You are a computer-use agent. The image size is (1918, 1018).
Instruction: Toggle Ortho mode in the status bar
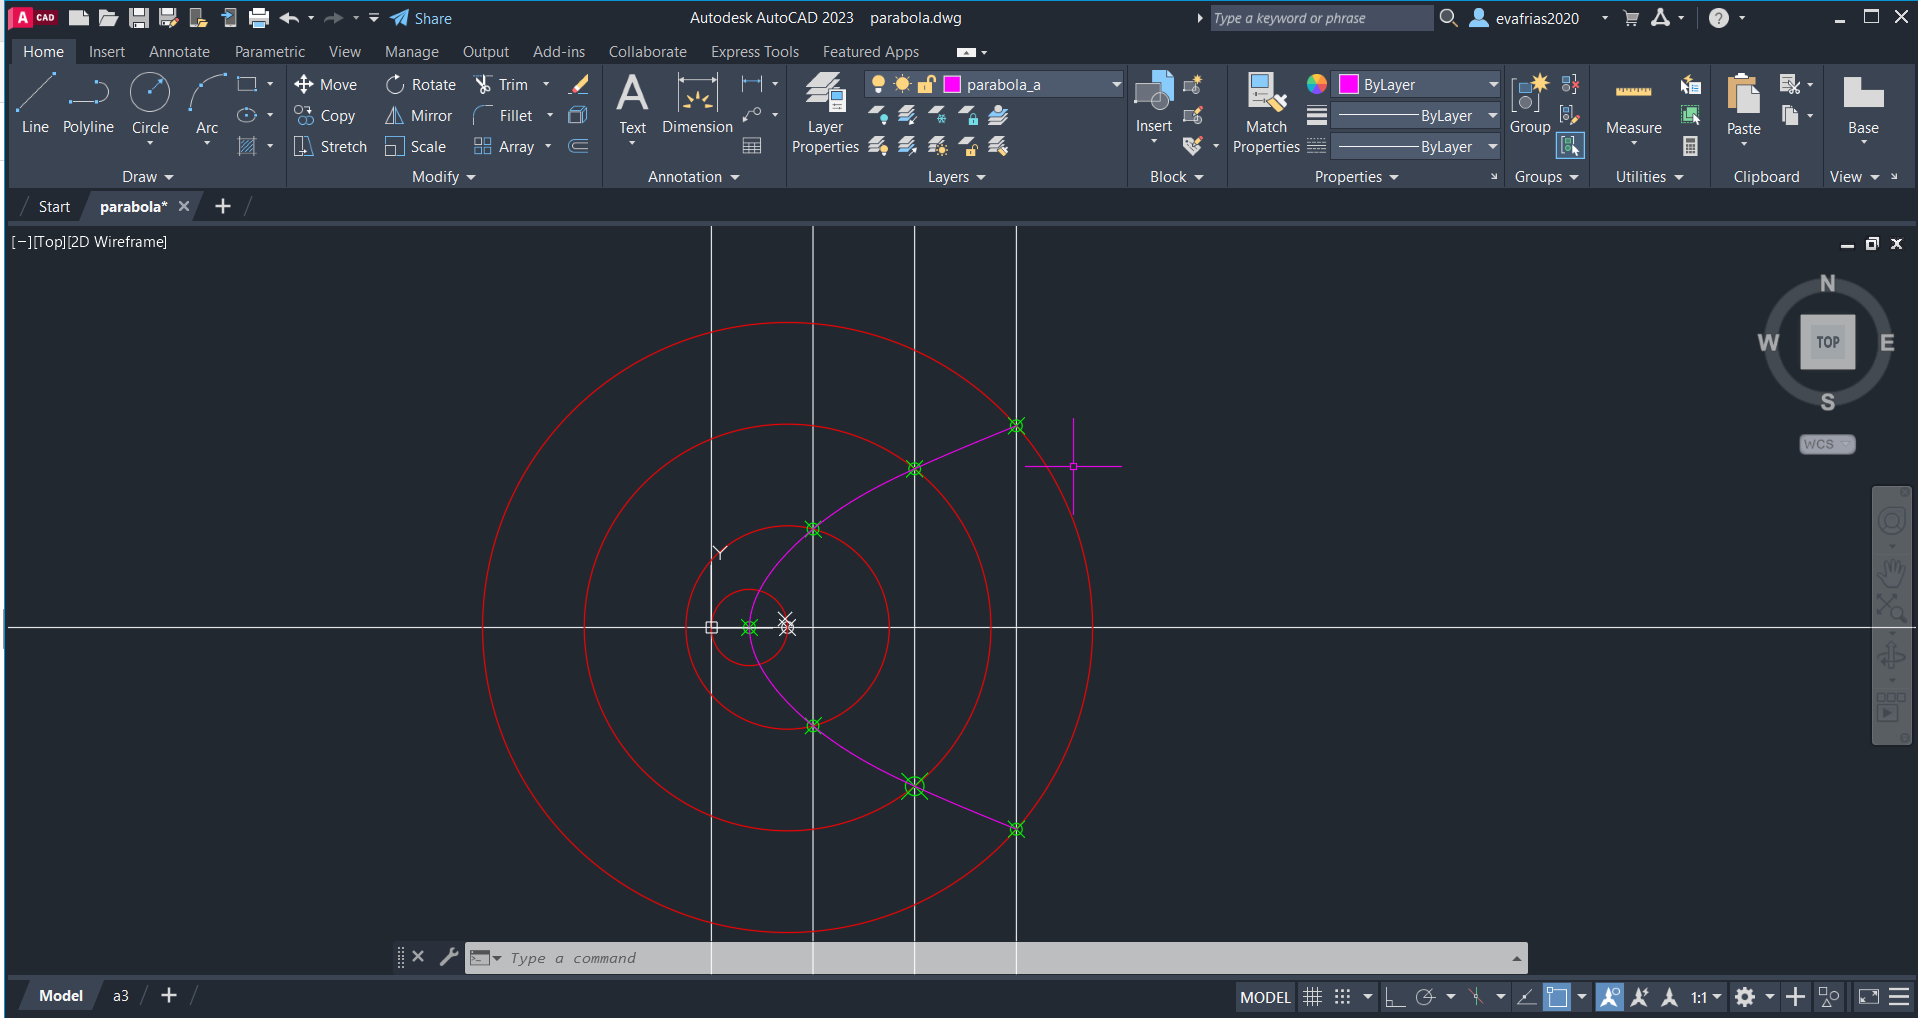pyautogui.click(x=1395, y=997)
